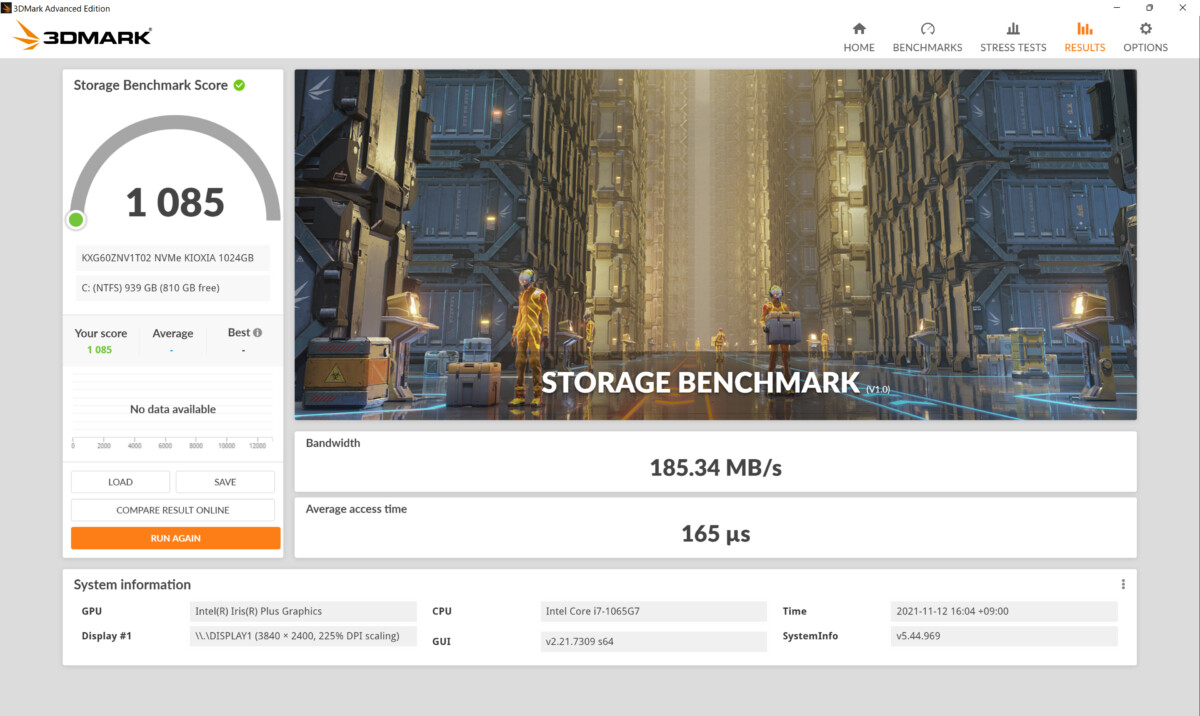
Task: Select the SystemInfo version v5.44.969
Action: pyautogui.click(x=1003, y=636)
